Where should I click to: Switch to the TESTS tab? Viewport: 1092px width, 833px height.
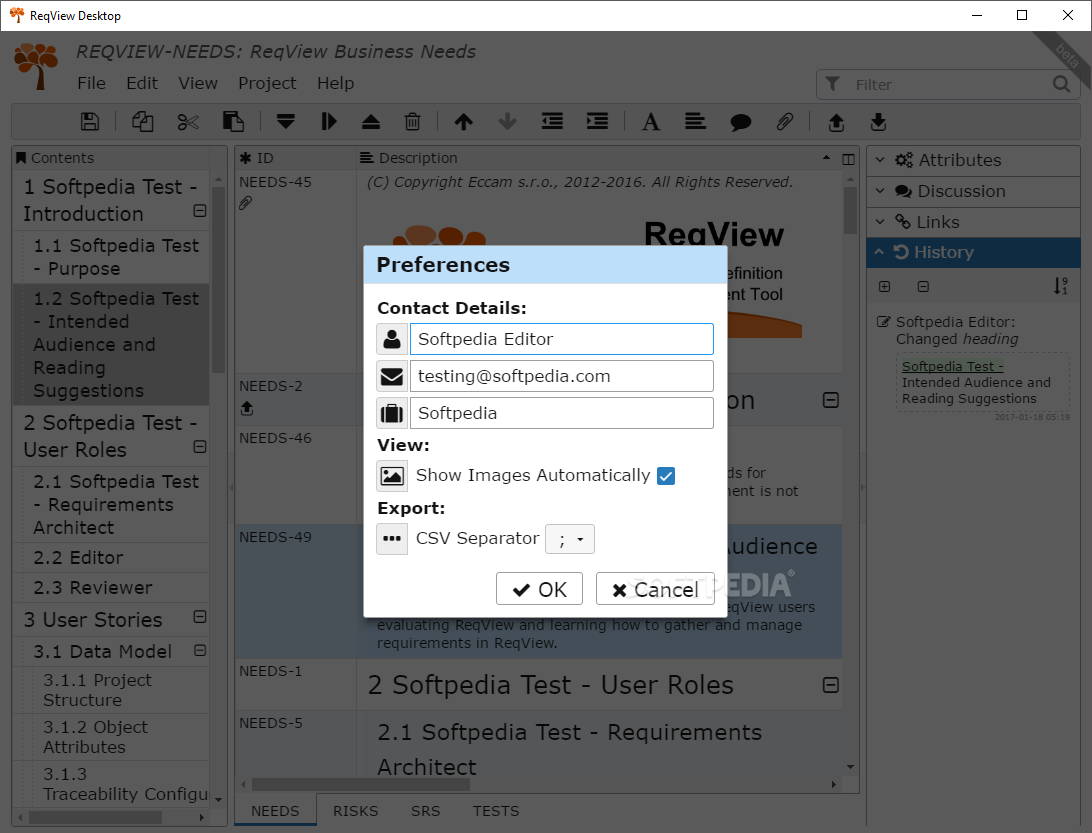pos(496,811)
